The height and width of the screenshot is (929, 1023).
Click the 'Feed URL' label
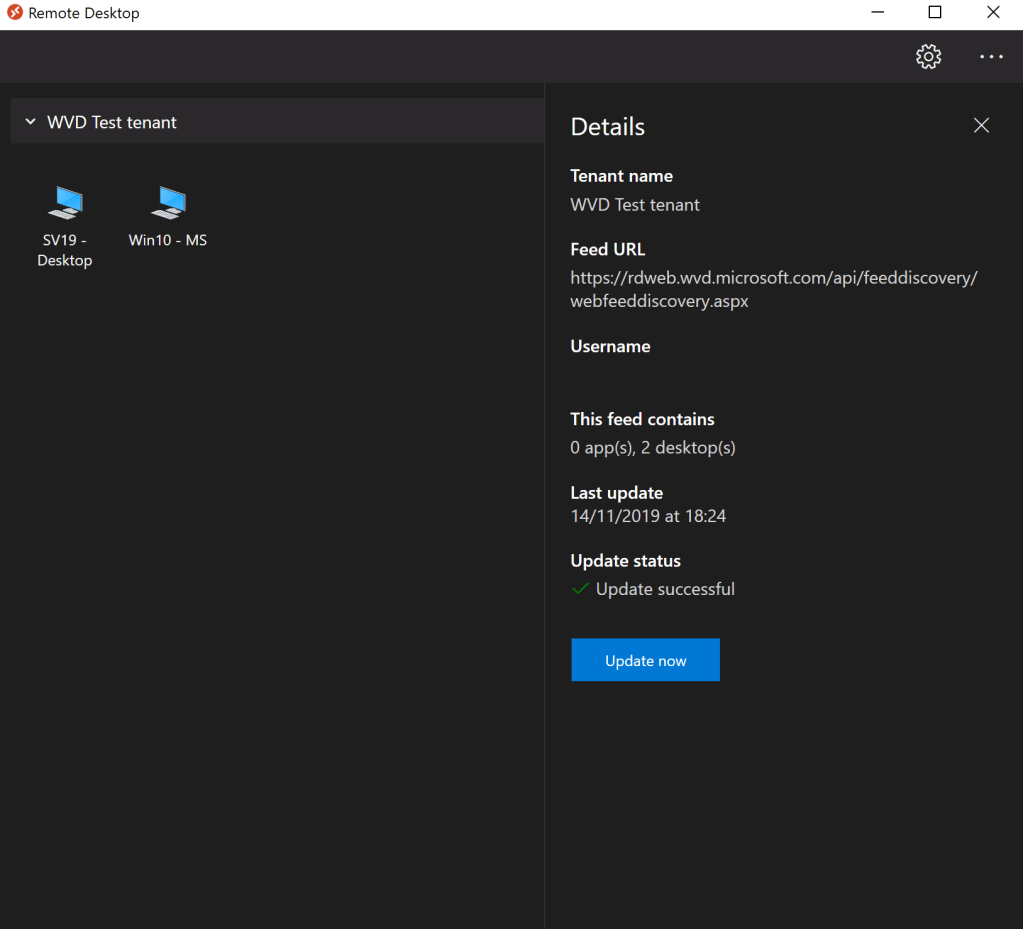pos(607,249)
